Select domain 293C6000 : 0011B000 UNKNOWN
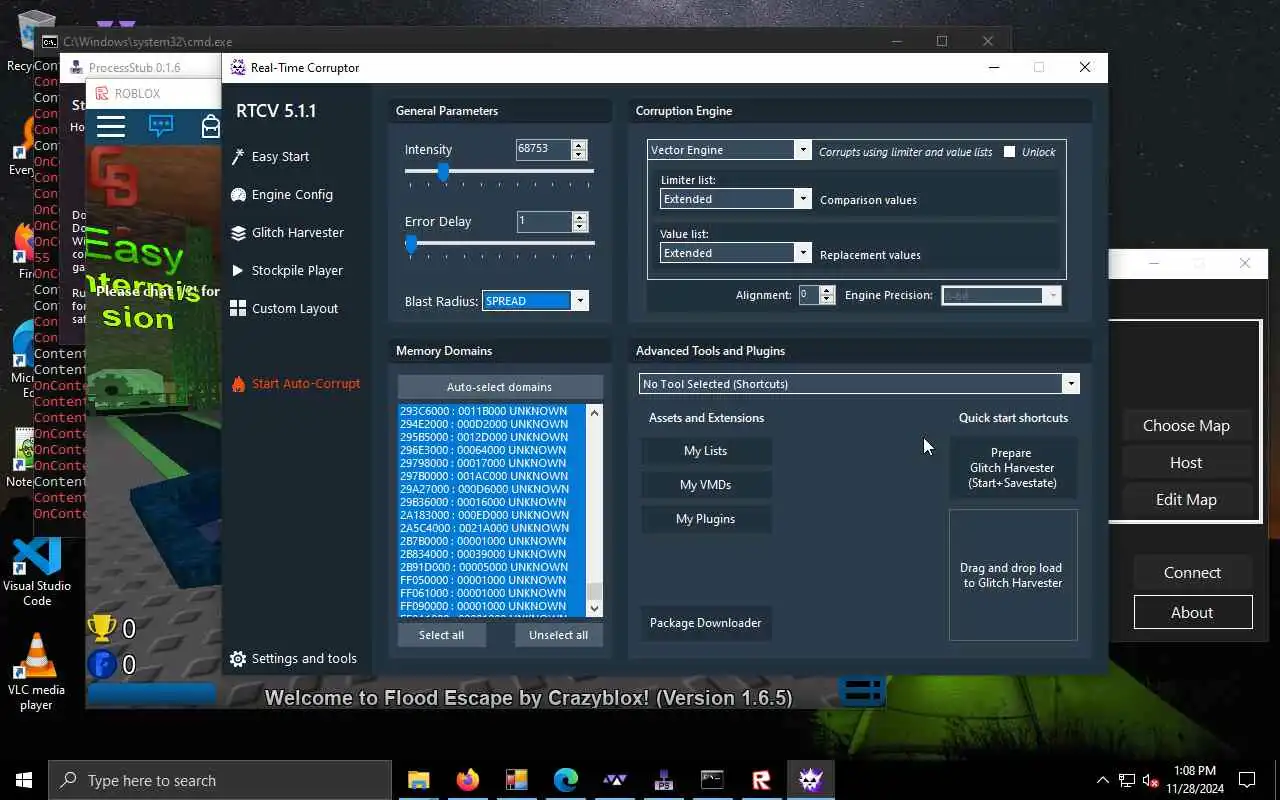 [483, 411]
